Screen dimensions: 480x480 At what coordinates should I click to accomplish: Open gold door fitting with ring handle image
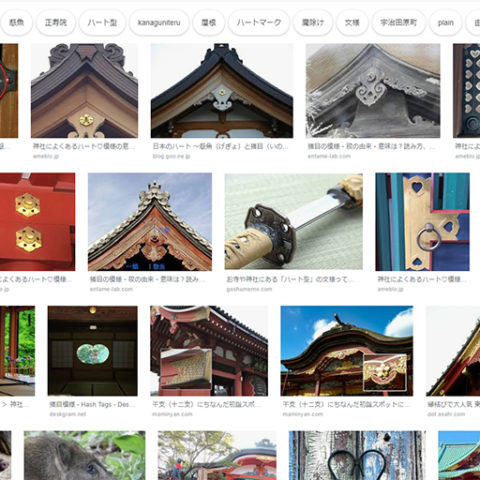422,222
